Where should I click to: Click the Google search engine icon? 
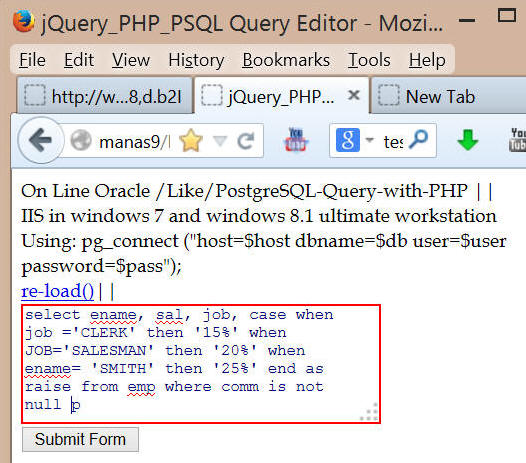click(348, 140)
